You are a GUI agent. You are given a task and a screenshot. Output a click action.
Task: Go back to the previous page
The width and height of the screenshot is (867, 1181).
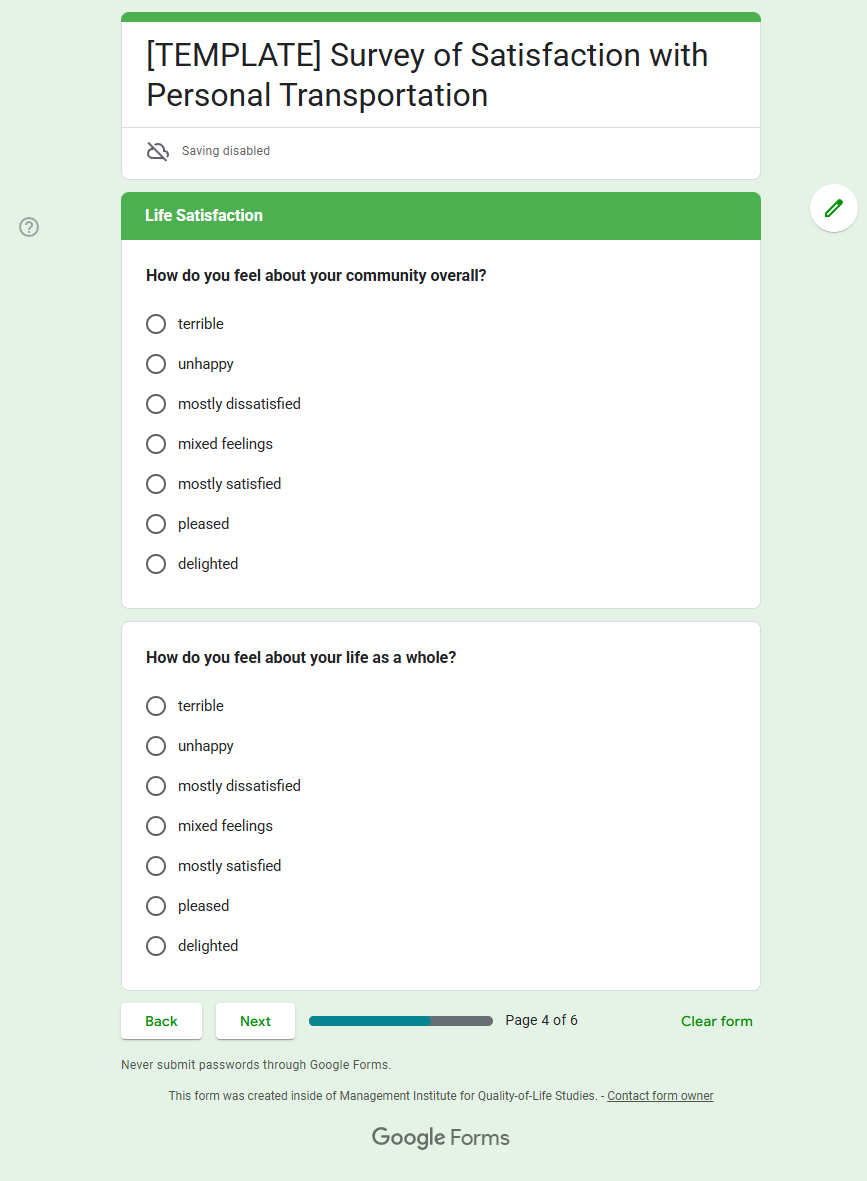pyautogui.click(x=161, y=1021)
